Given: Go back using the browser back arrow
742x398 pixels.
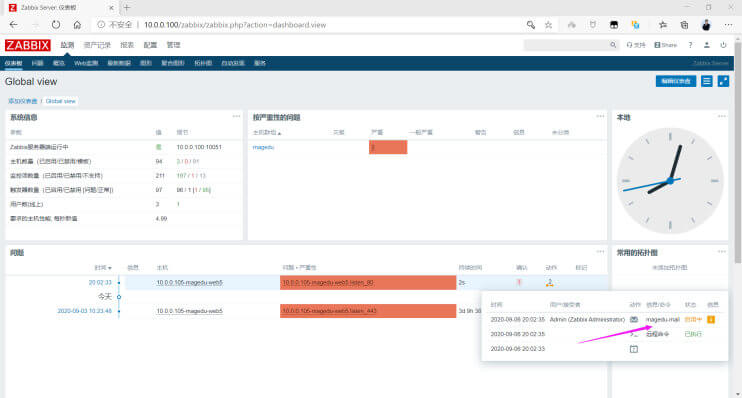Looking at the screenshot, I should [x=14, y=25].
